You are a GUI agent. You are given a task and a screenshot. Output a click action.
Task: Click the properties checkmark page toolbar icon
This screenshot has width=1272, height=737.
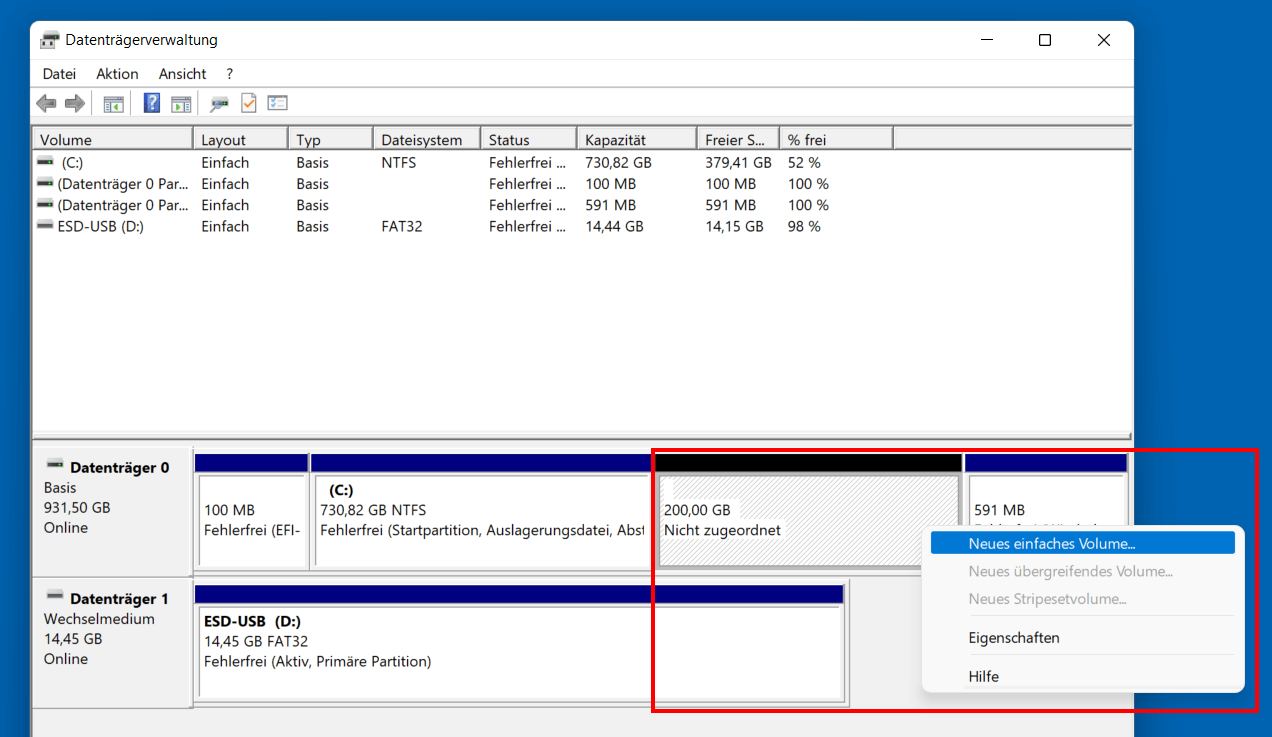point(249,103)
